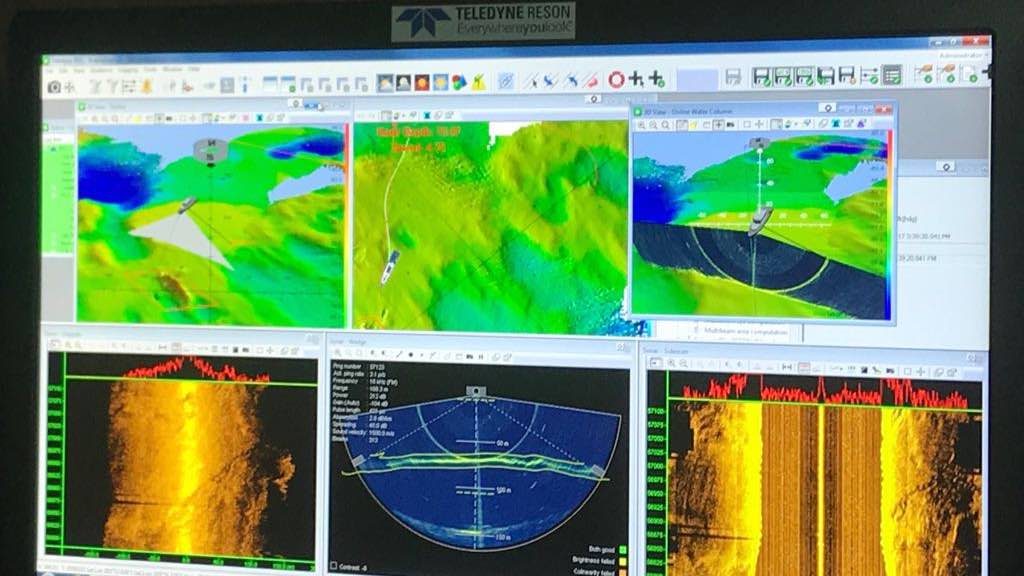Click the blue pencil grid icon
Image resolution: width=1024 pixels, height=576 pixels.
pos(506,81)
